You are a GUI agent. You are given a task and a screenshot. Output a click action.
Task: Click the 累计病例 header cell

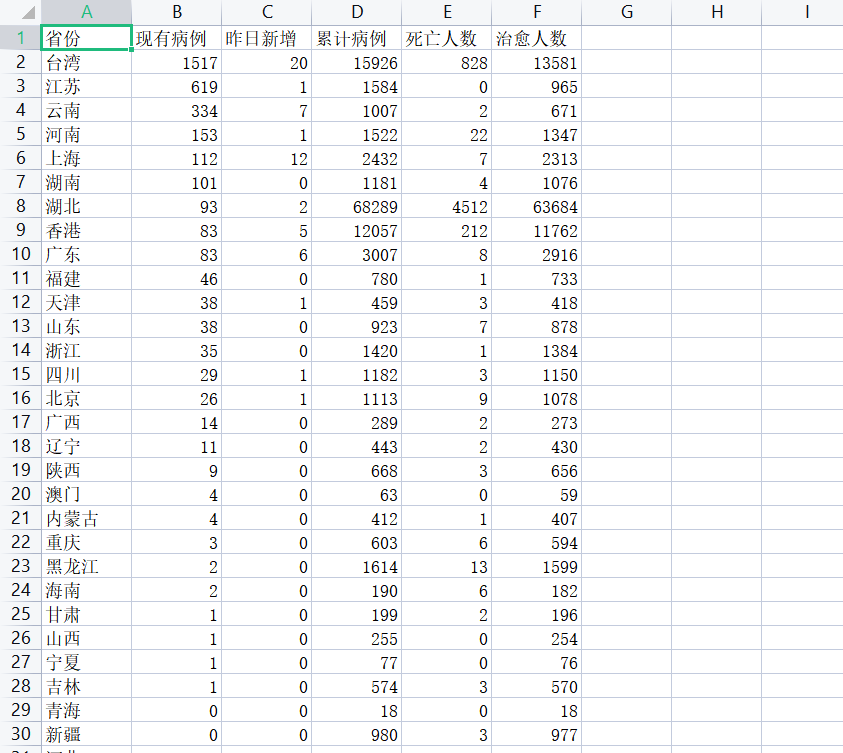[x=357, y=38]
